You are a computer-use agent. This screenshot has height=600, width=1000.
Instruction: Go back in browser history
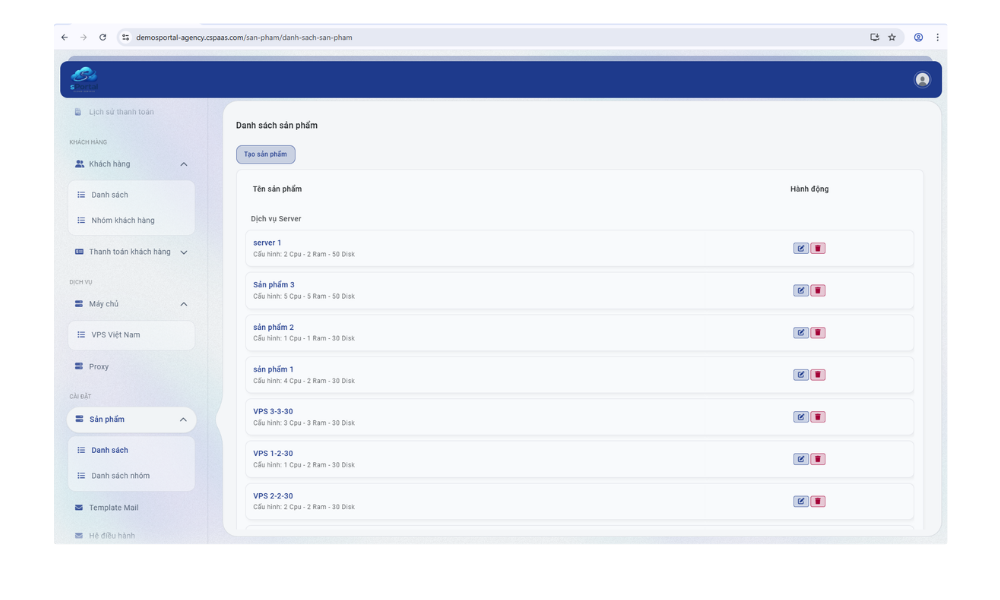point(64,38)
